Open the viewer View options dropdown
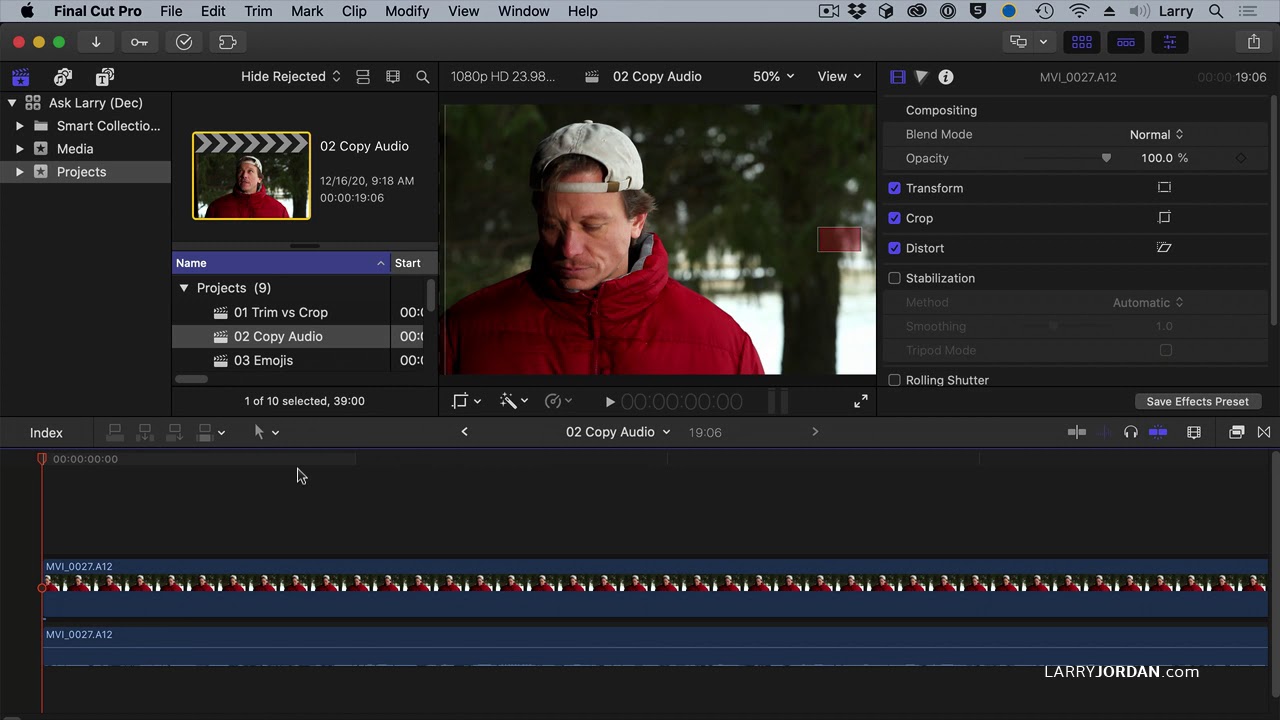1280x720 pixels. 839,77
